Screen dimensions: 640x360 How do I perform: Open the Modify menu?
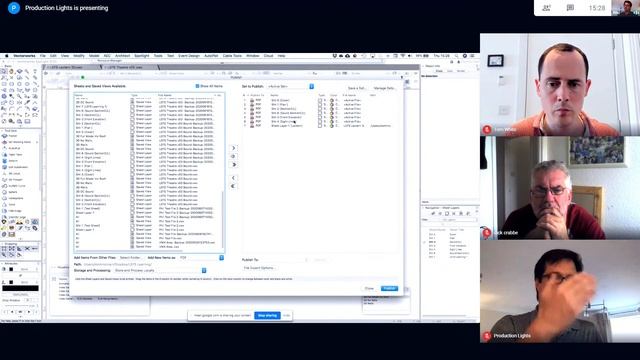[79, 56]
